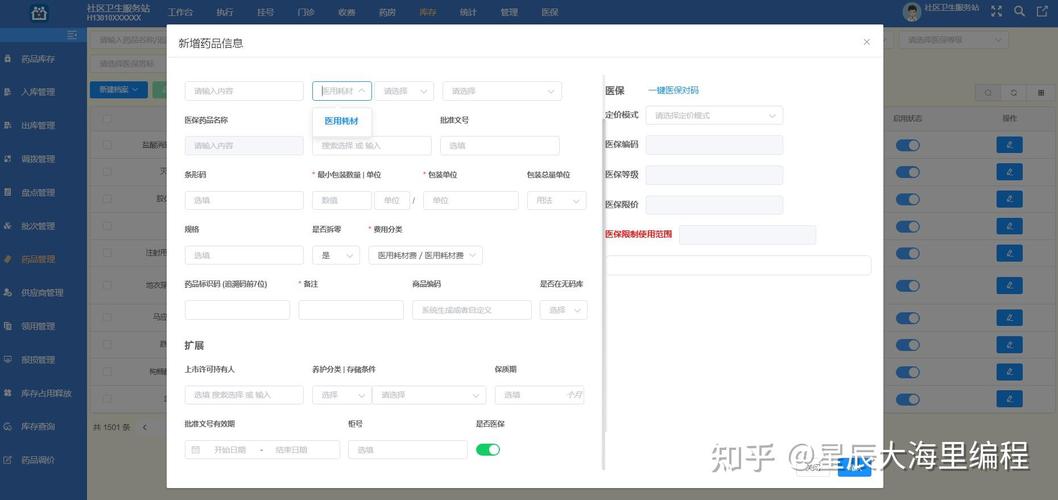This screenshot has width=1058, height=500.
Task: Open the 是否在无码库 dropdown
Action: tap(563, 310)
